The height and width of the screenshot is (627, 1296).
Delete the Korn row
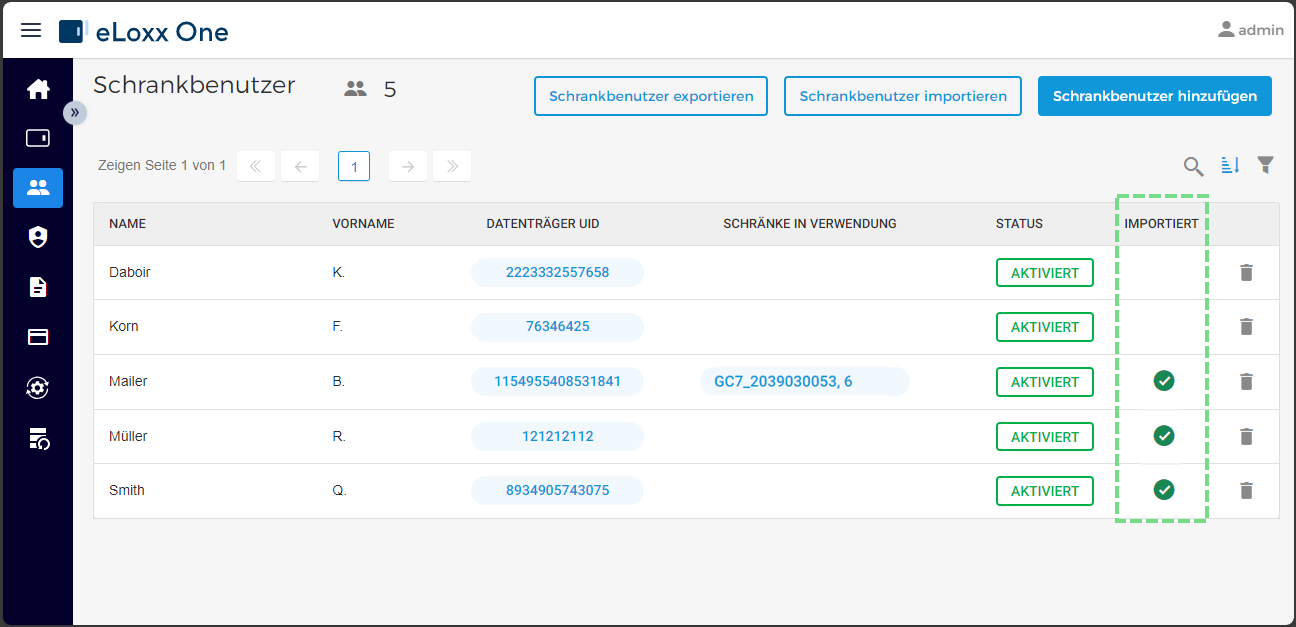pos(1246,326)
